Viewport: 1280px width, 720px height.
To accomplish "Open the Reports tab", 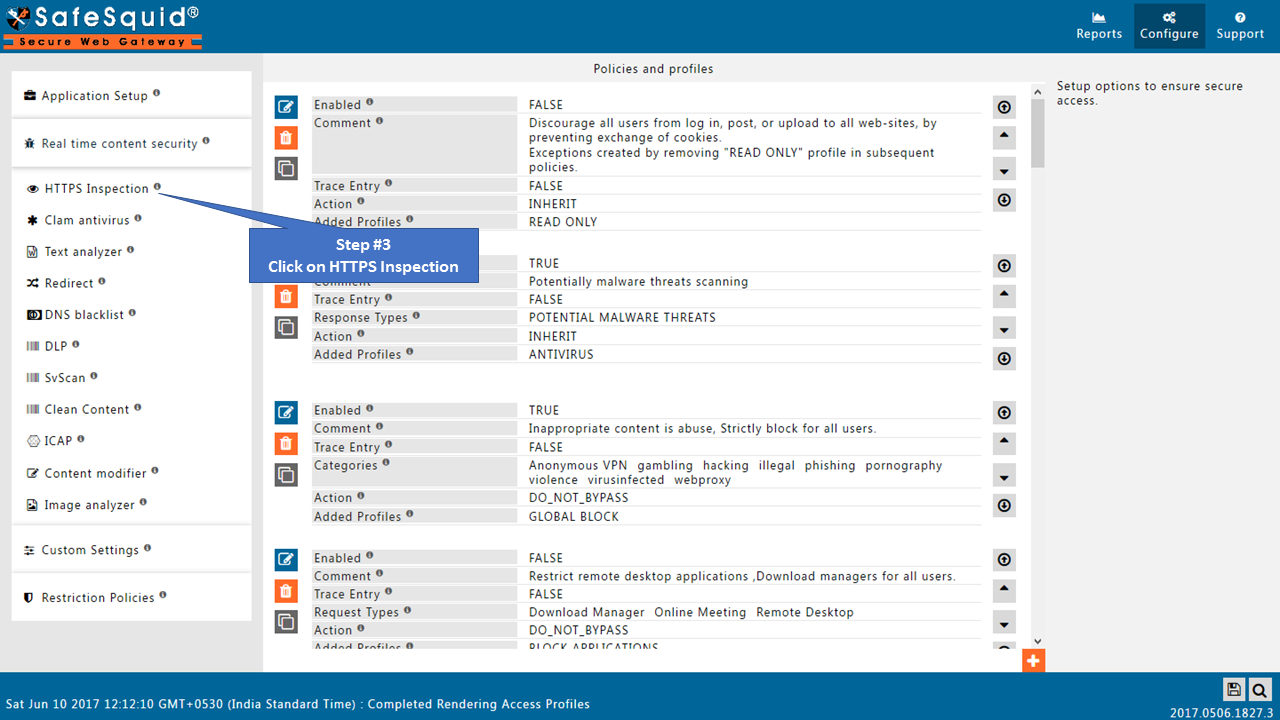I will [1099, 26].
